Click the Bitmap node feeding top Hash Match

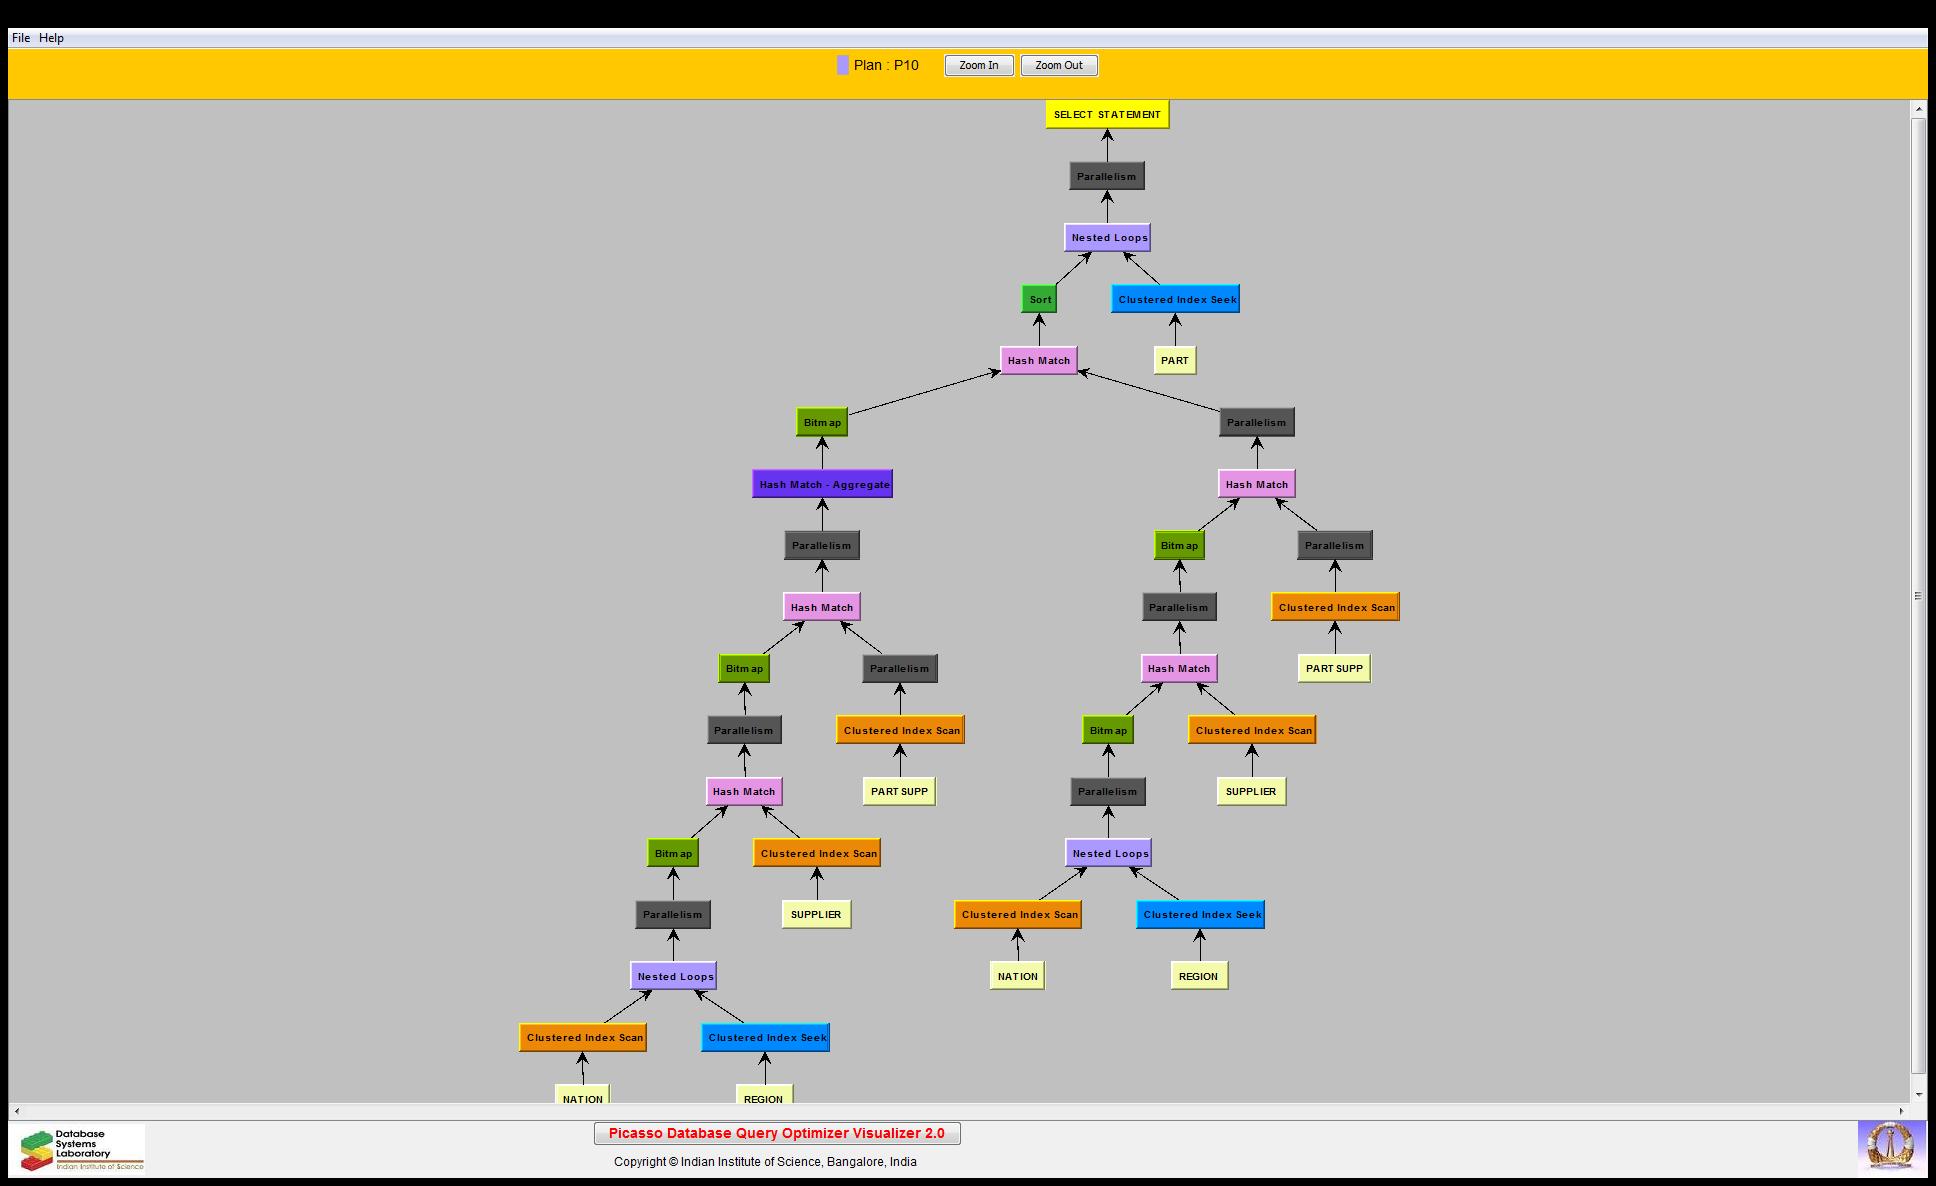click(822, 423)
